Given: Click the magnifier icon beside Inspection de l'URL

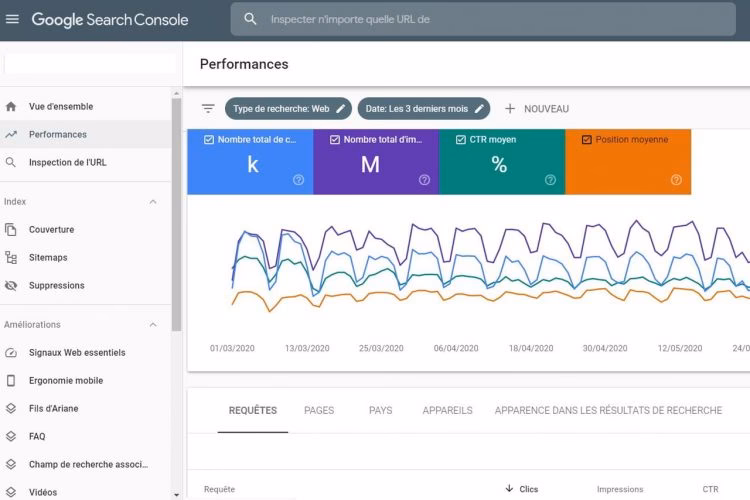Looking at the screenshot, I should [x=11, y=162].
